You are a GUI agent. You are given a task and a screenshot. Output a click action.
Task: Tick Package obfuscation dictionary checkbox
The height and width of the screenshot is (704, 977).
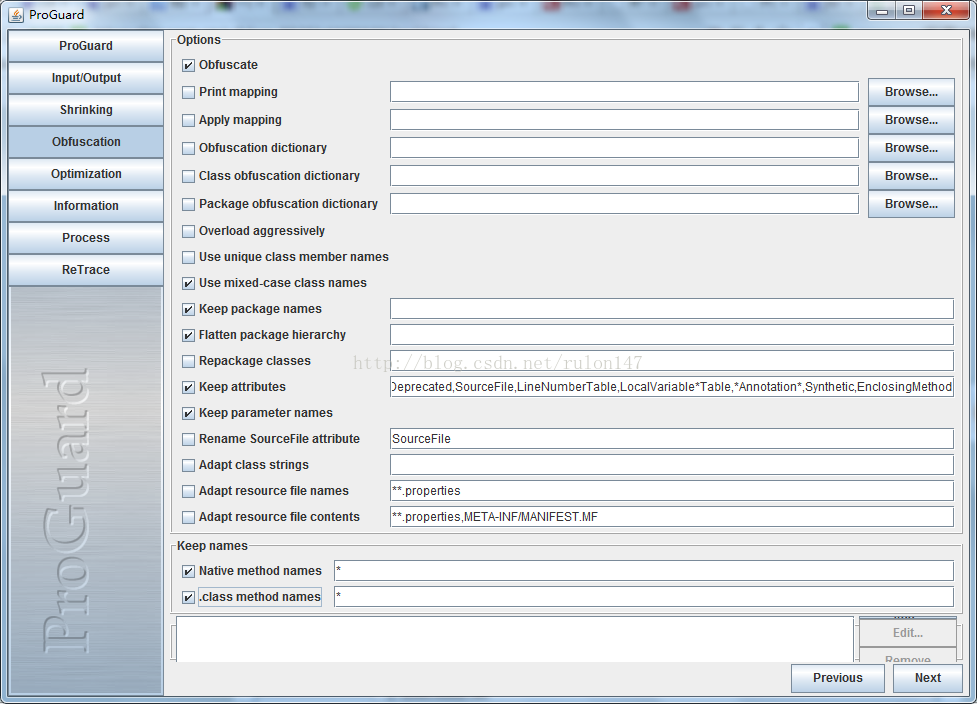(x=188, y=204)
